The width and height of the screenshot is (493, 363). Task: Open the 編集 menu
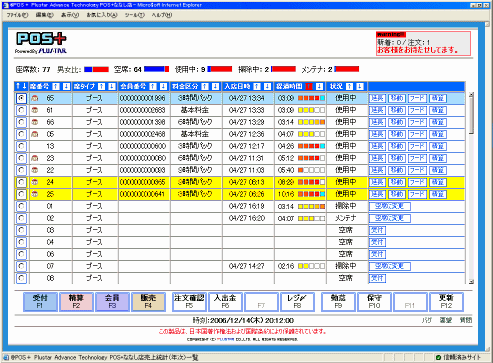[45, 15]
